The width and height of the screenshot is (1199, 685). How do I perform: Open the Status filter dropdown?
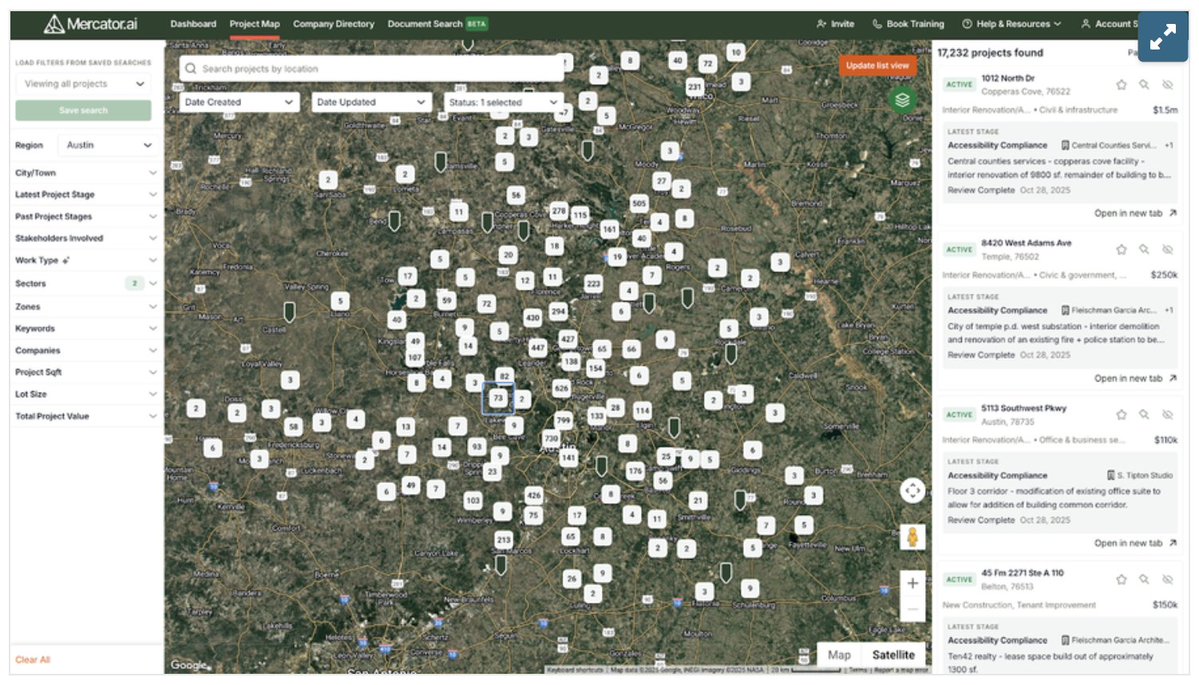(502, 101)
